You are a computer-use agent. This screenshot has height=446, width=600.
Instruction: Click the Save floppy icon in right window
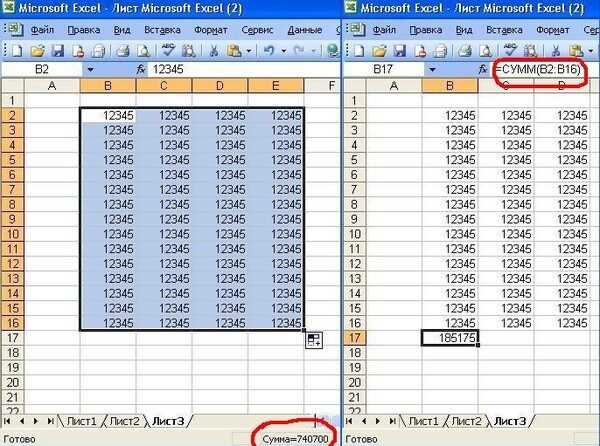[x=400, y=51]
